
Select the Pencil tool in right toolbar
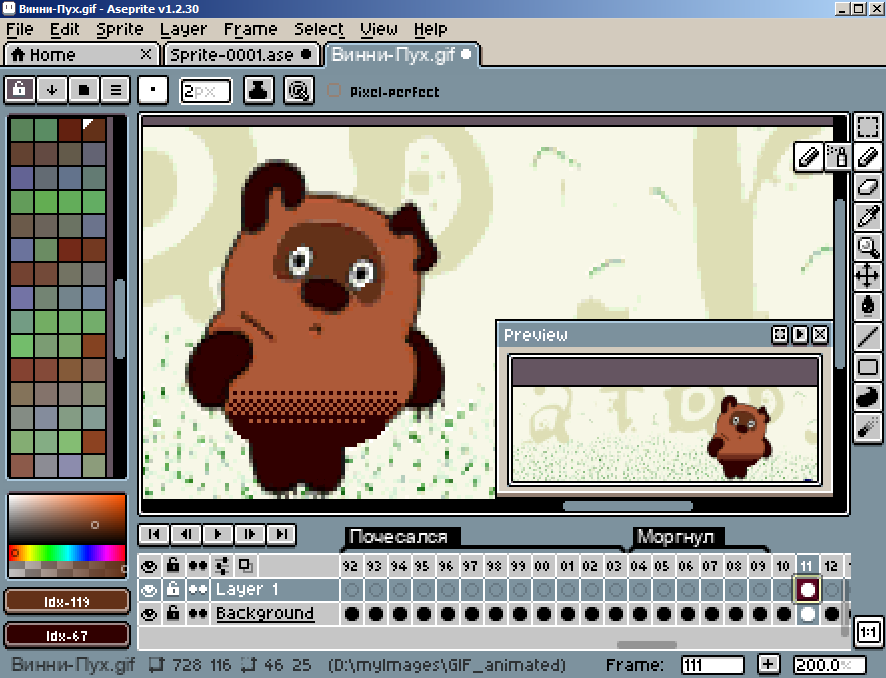[x=867, y=157]
